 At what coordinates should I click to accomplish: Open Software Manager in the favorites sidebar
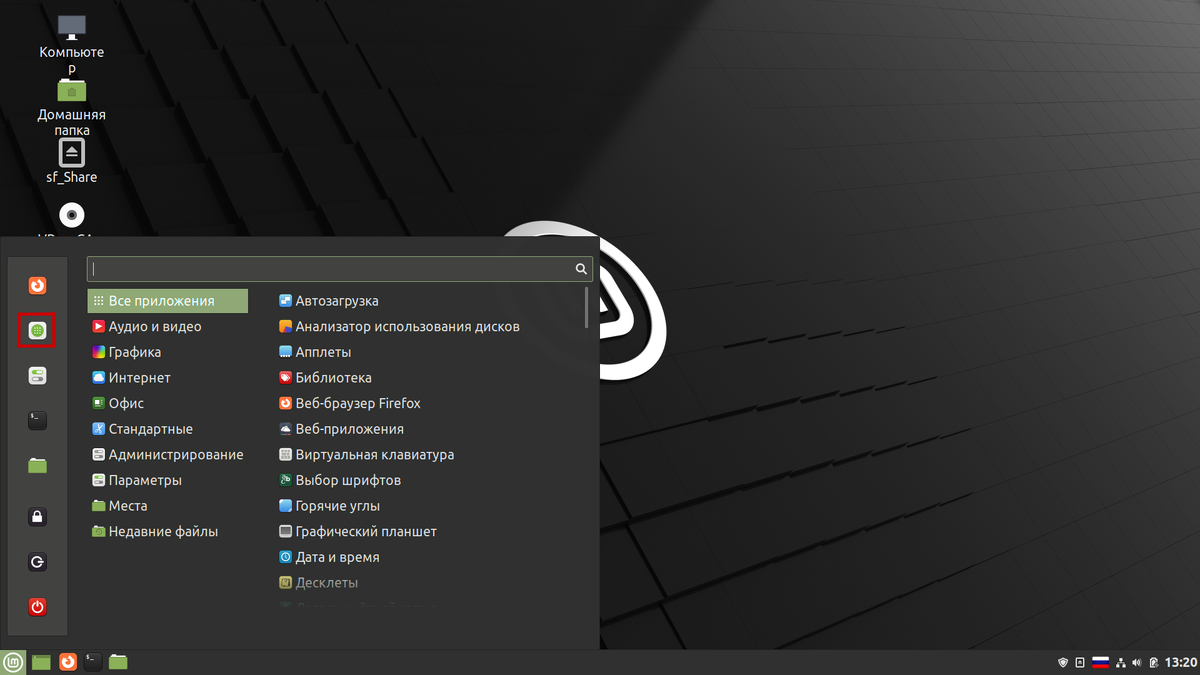coord(37,330)
